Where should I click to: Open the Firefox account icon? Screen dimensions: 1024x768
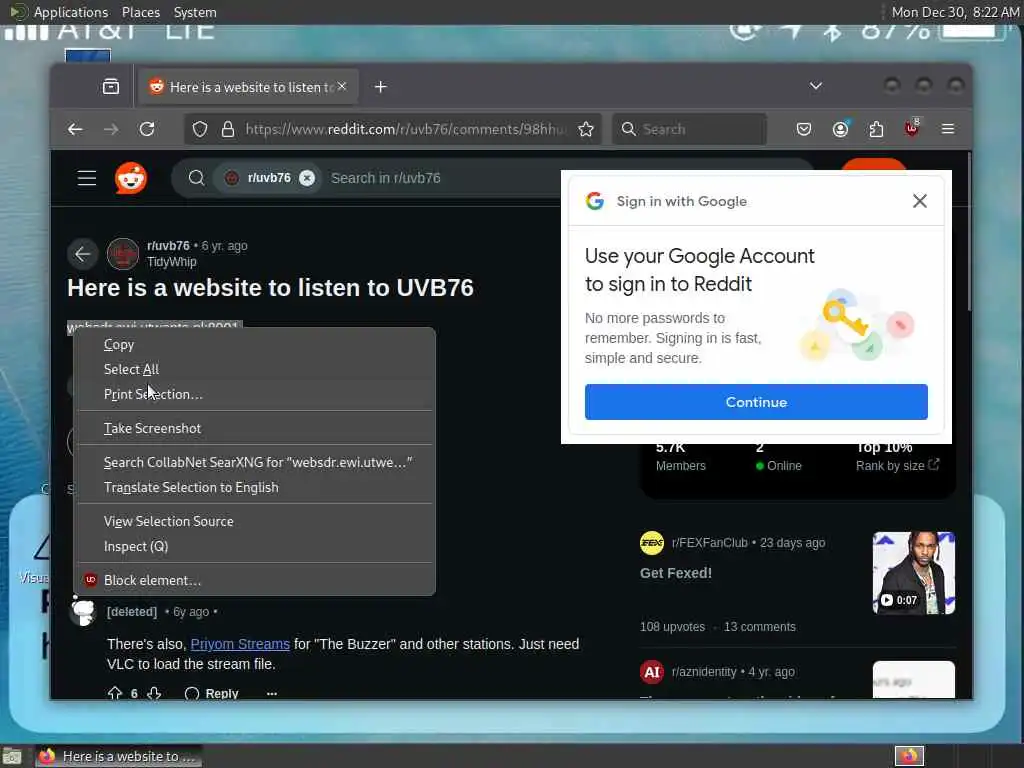coord(840,129)
